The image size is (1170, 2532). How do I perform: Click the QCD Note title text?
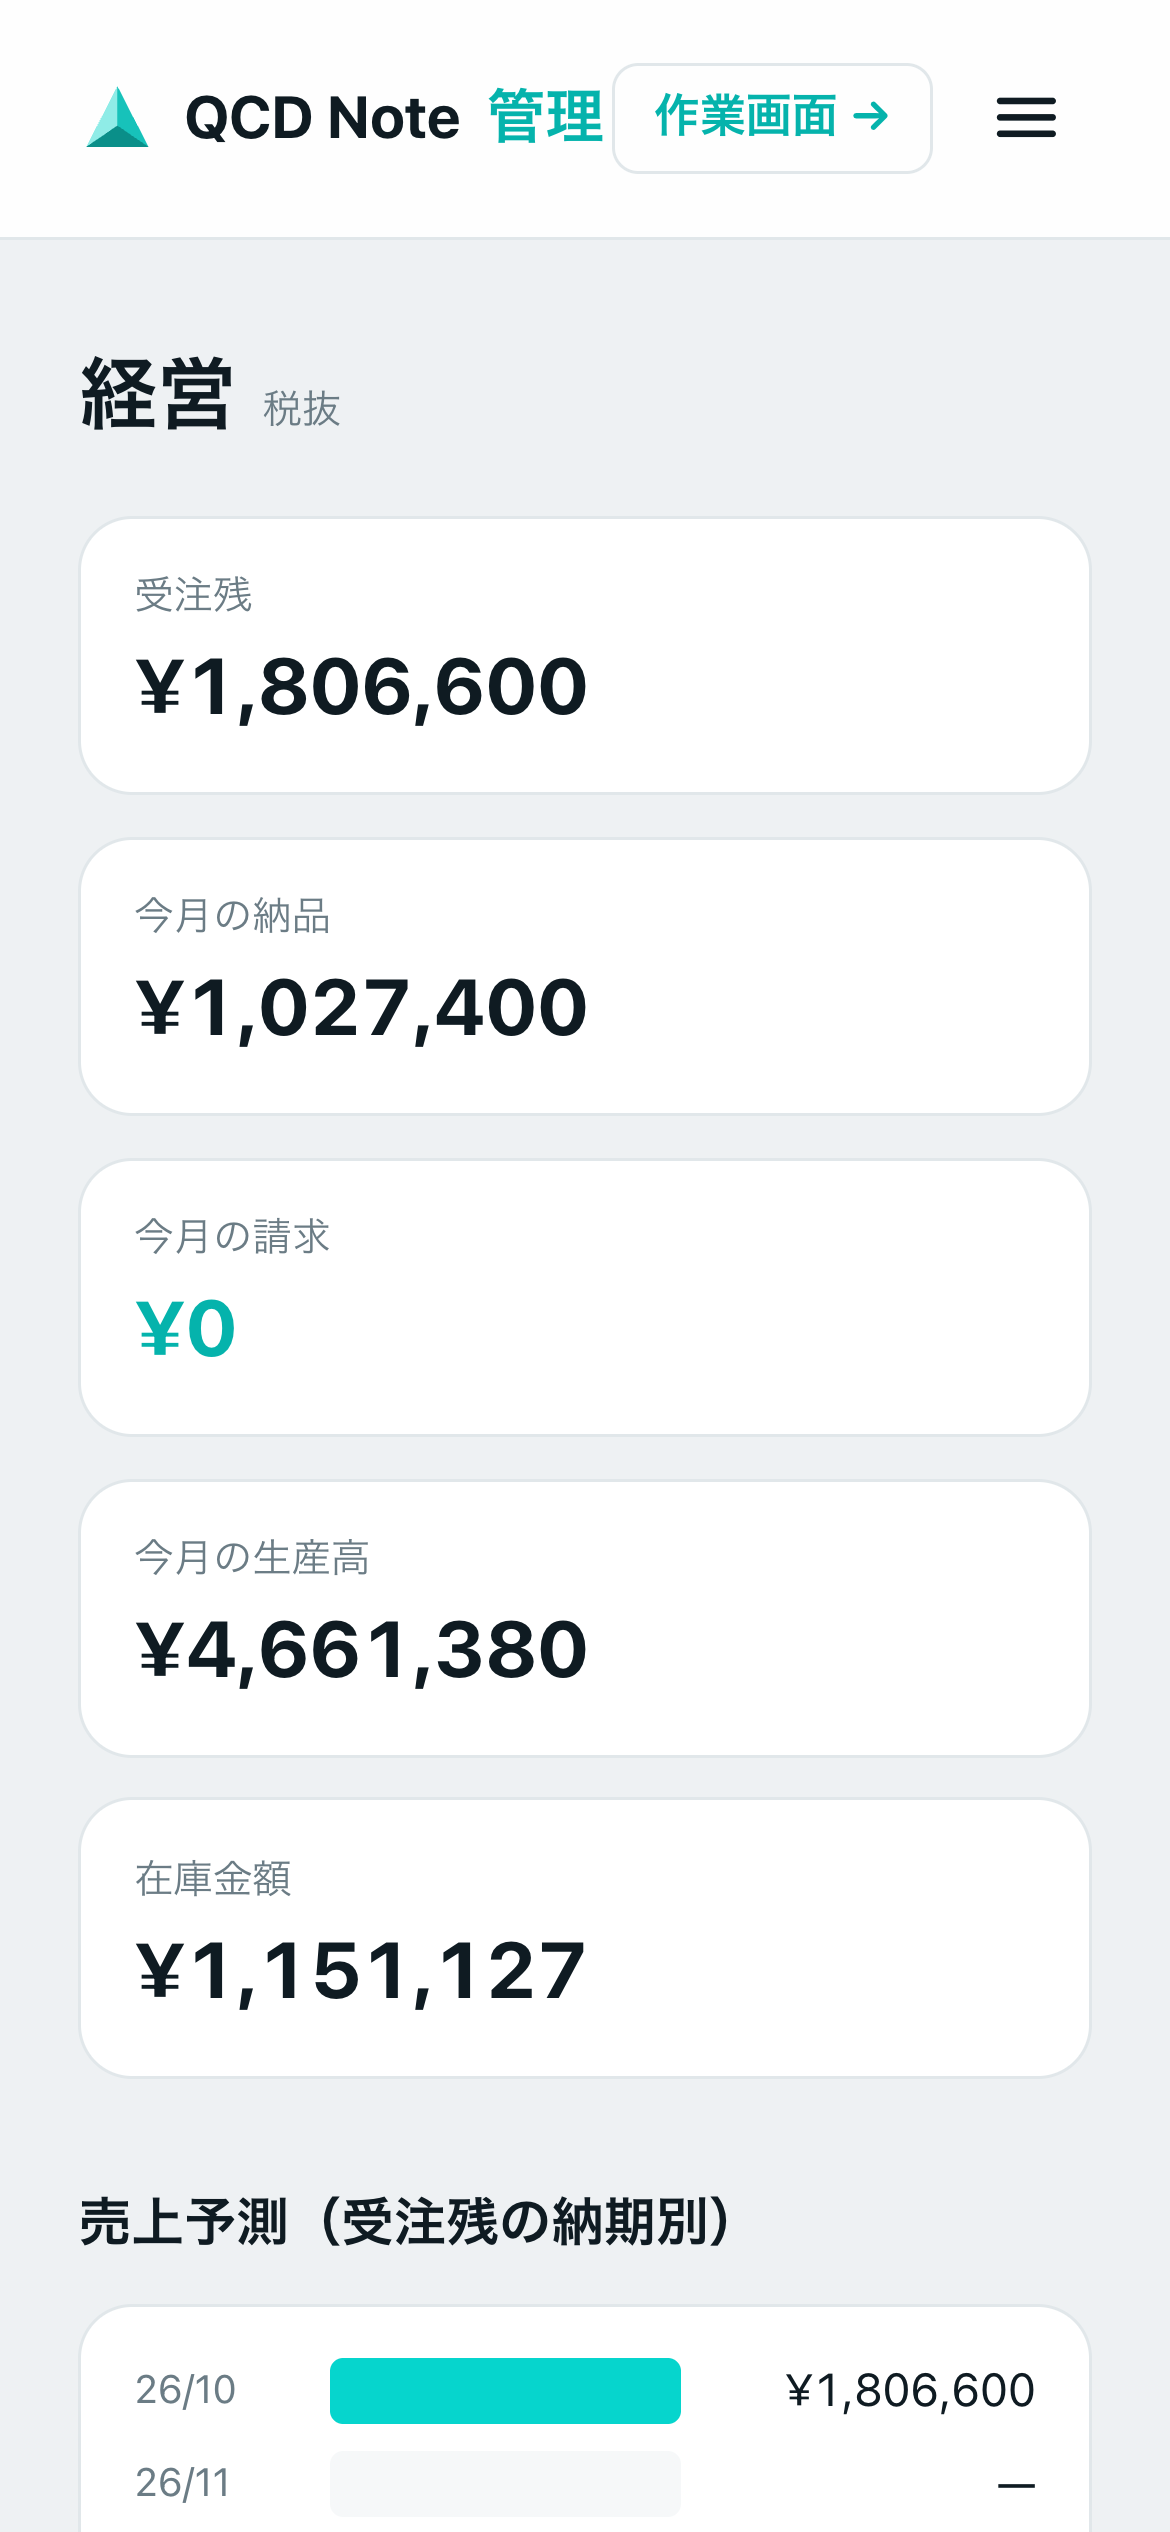pyautogui.click(x=322, y=118)
